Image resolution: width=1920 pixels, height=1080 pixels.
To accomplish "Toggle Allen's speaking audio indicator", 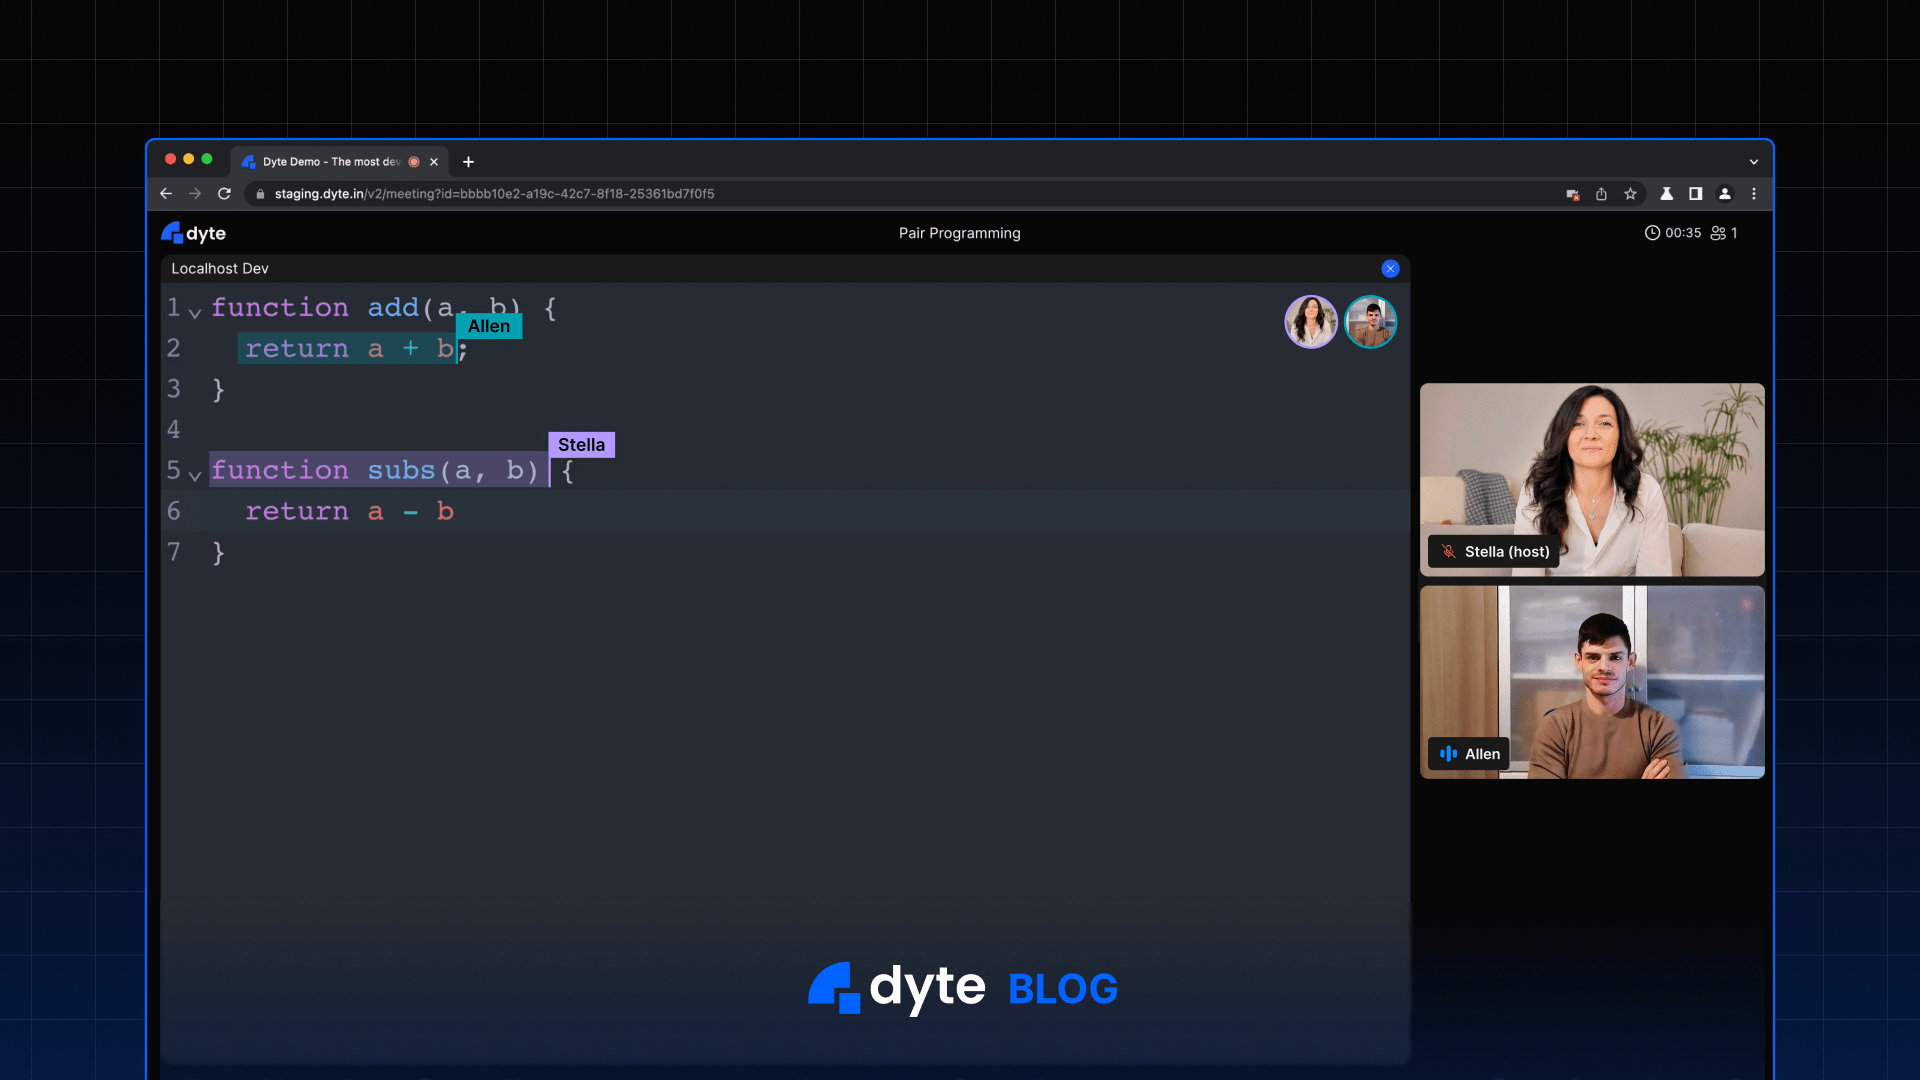I will click(x=1447, y=754).
